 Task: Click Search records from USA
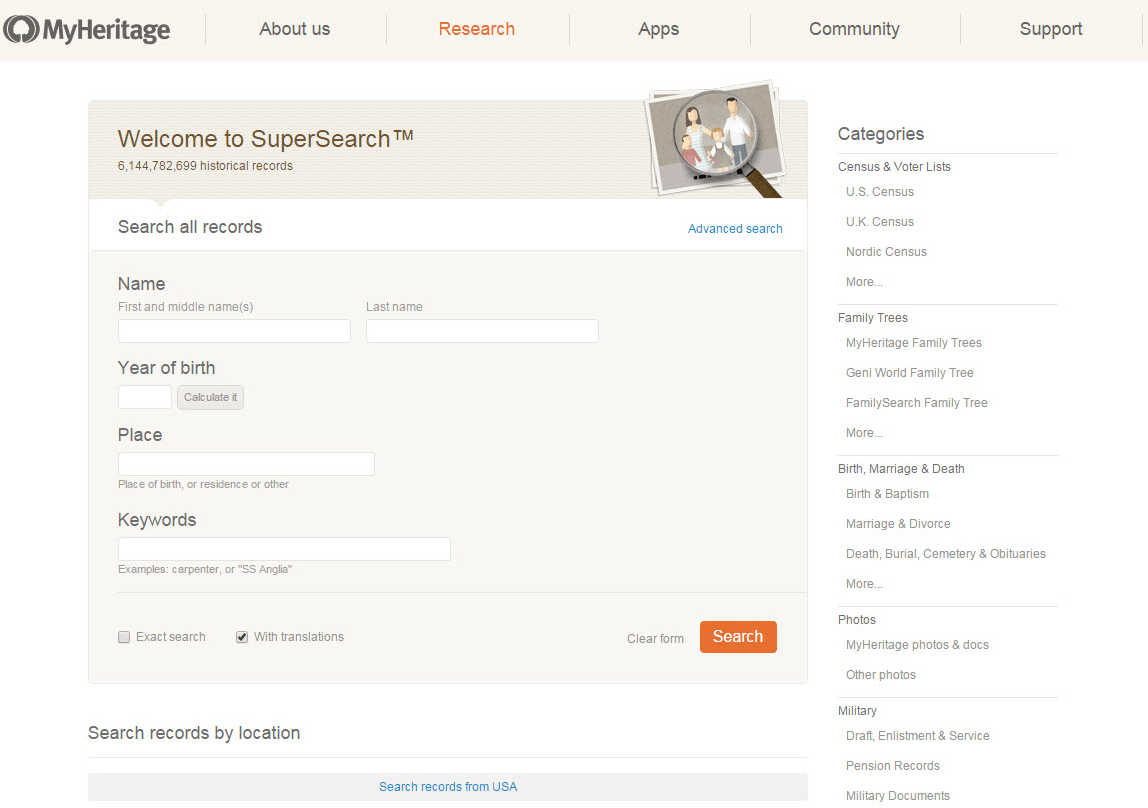tap(447, 787)
